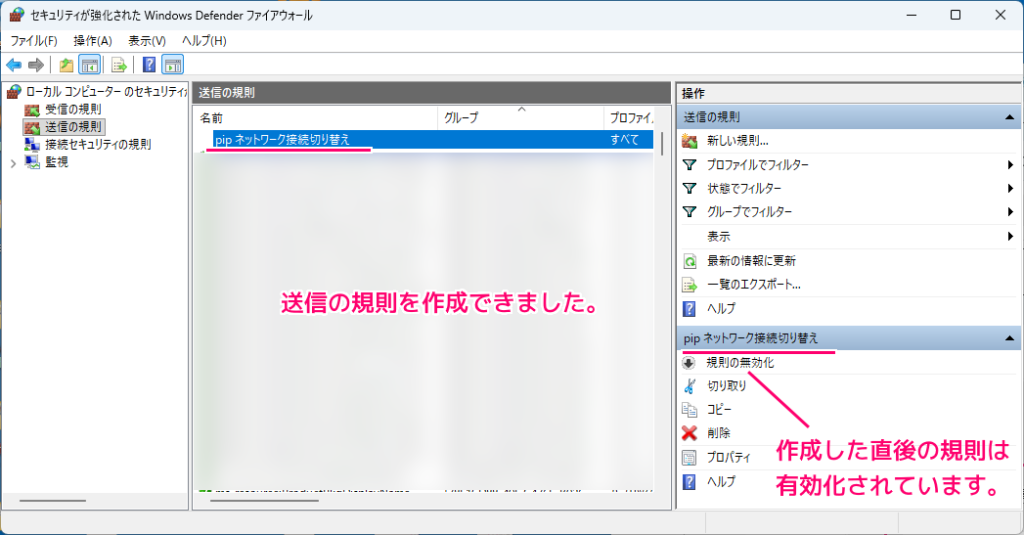Open the プロファイルでフィルター submenu arrow
The width and height of the screenshot is (1024, 535).
[x=1010, y=165]
